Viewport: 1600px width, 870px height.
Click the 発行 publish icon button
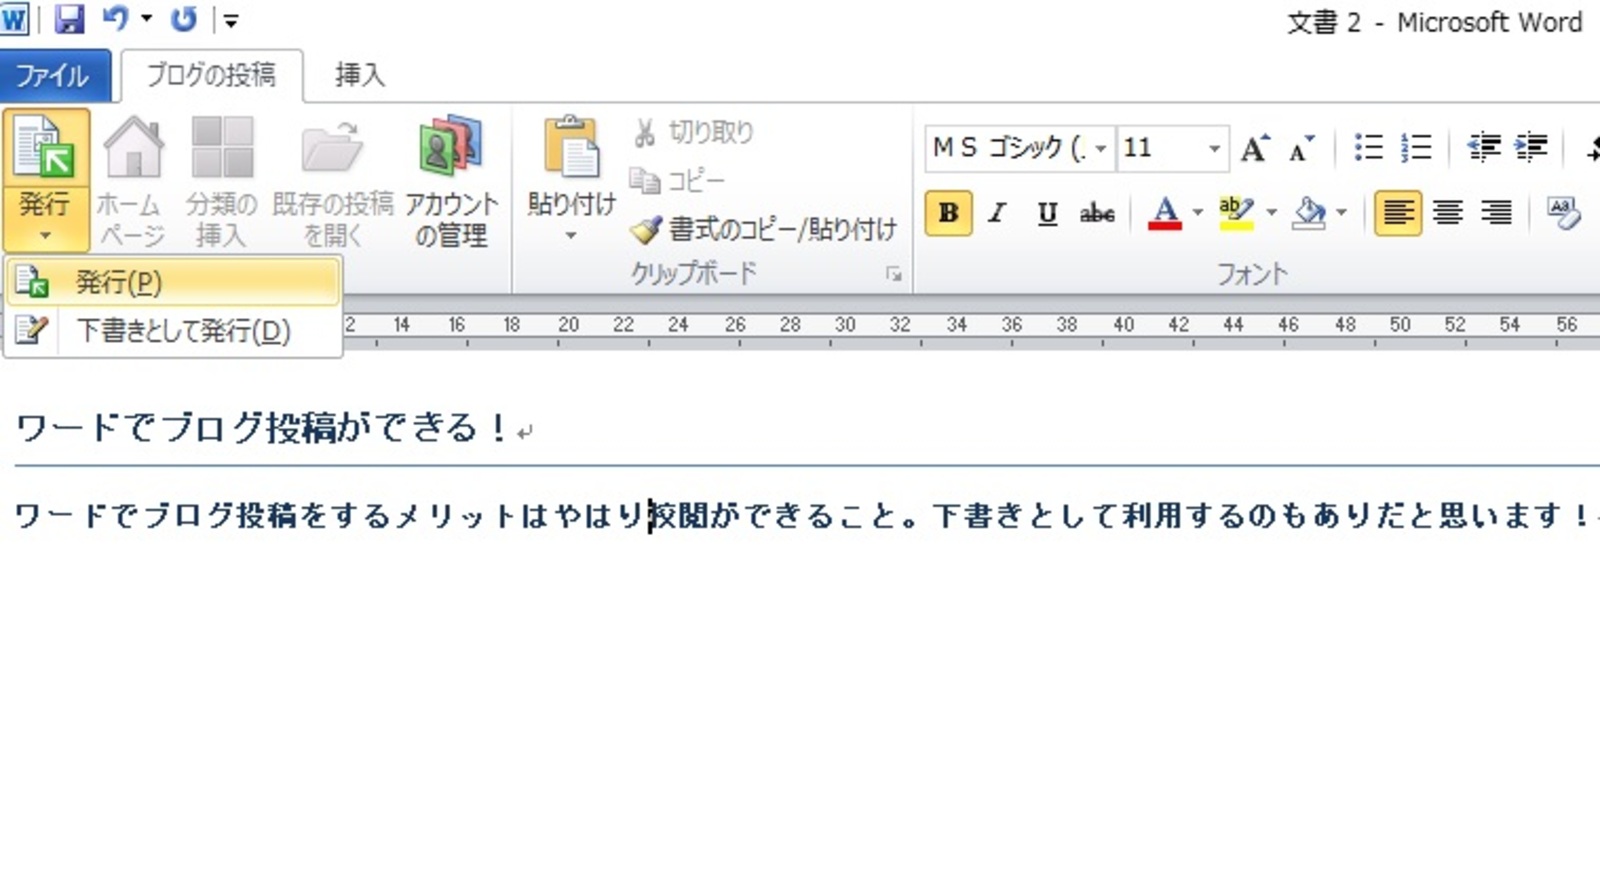(45, 148)
